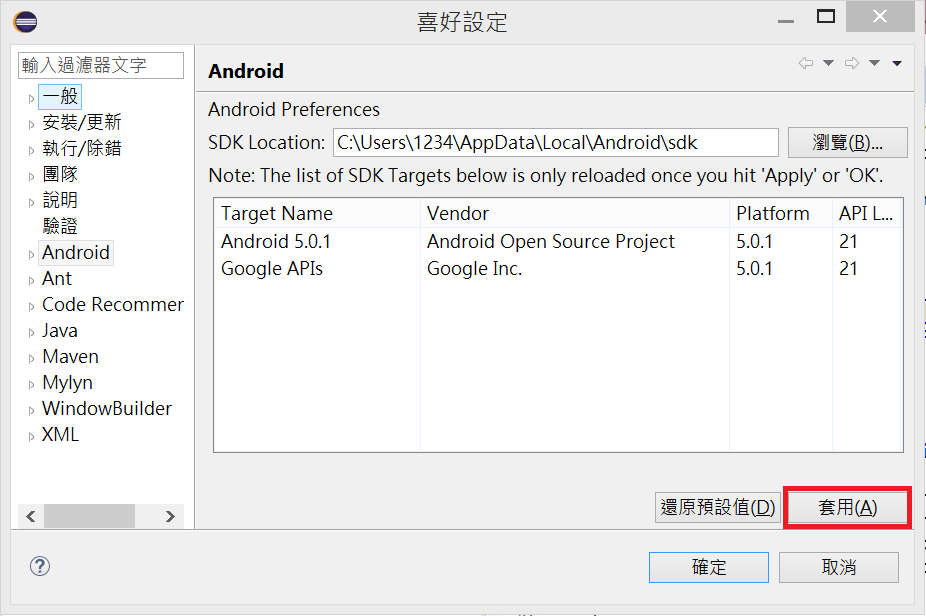Open the preferences view menu triangle
The image size is (926, 616).
click(x=897, y=64)
